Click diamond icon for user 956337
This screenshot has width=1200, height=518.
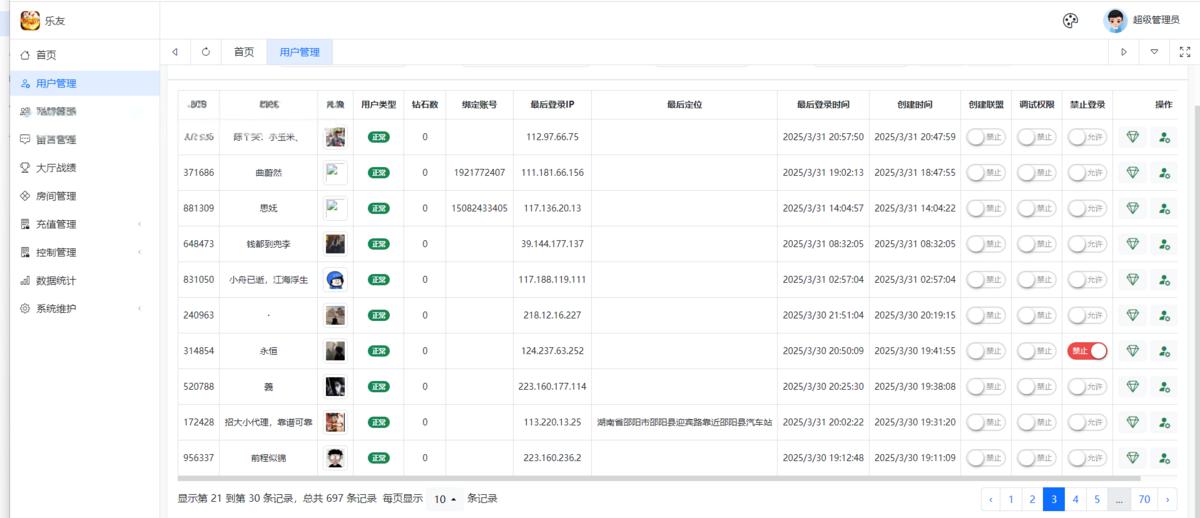click(x=1132, y=458)
